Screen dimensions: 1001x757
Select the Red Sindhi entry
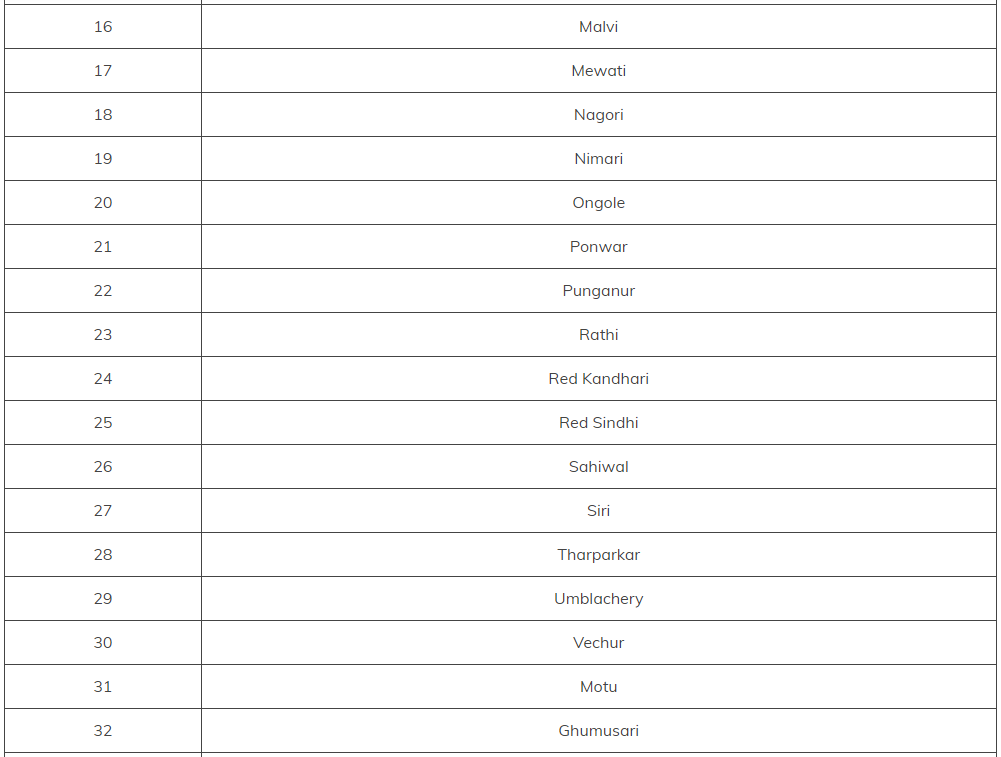(x=598, y=423)
